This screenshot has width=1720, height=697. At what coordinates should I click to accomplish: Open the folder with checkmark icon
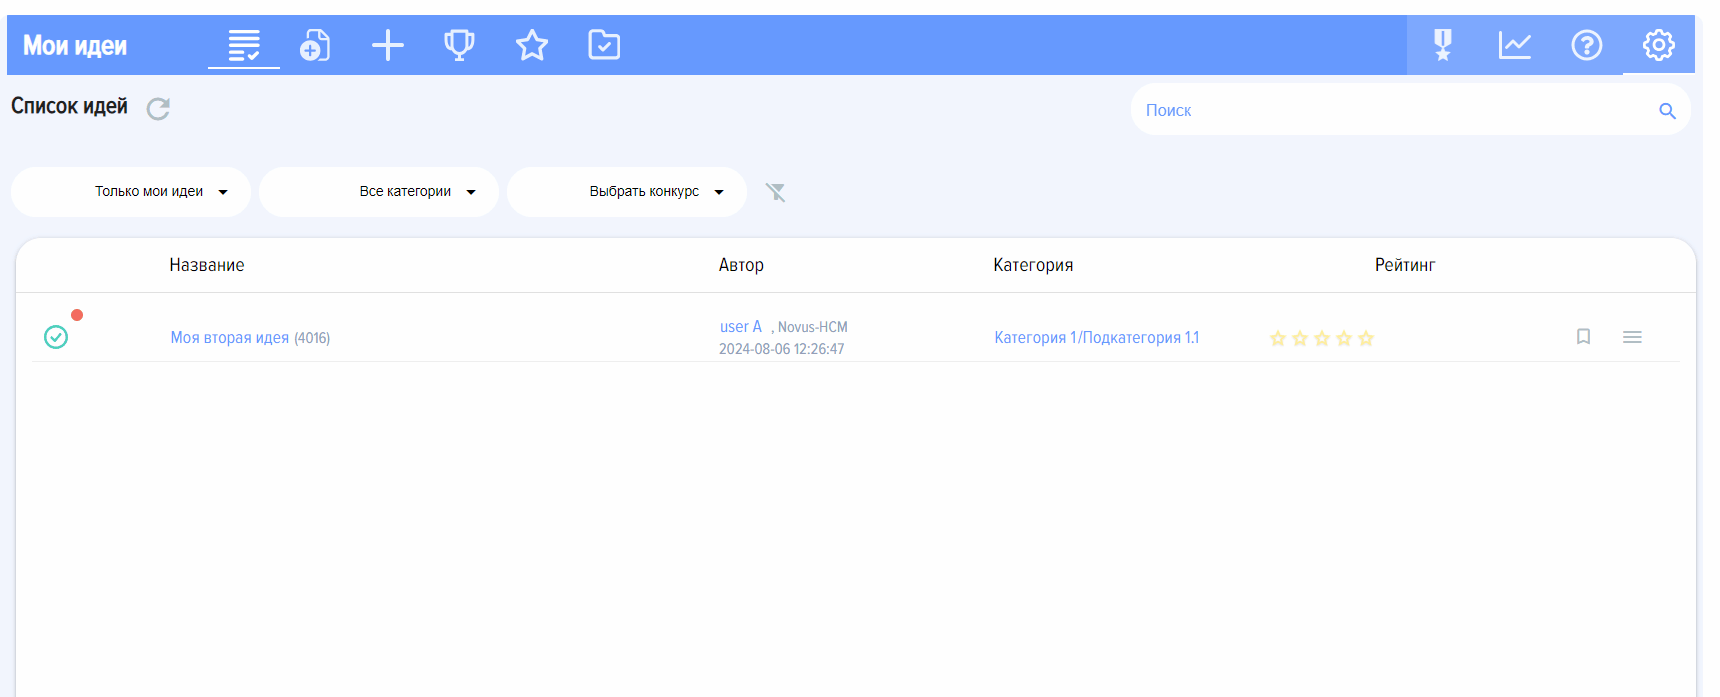604,45
